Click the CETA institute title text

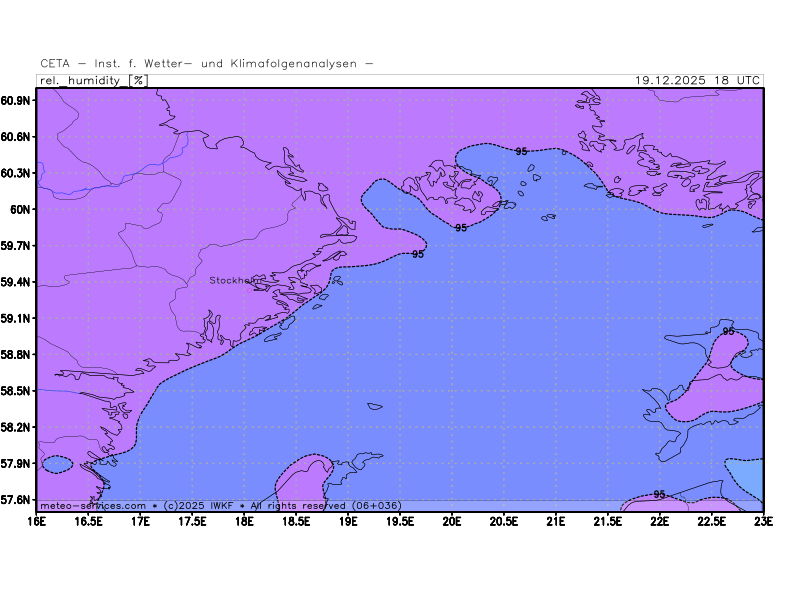[x=208, y=63]
